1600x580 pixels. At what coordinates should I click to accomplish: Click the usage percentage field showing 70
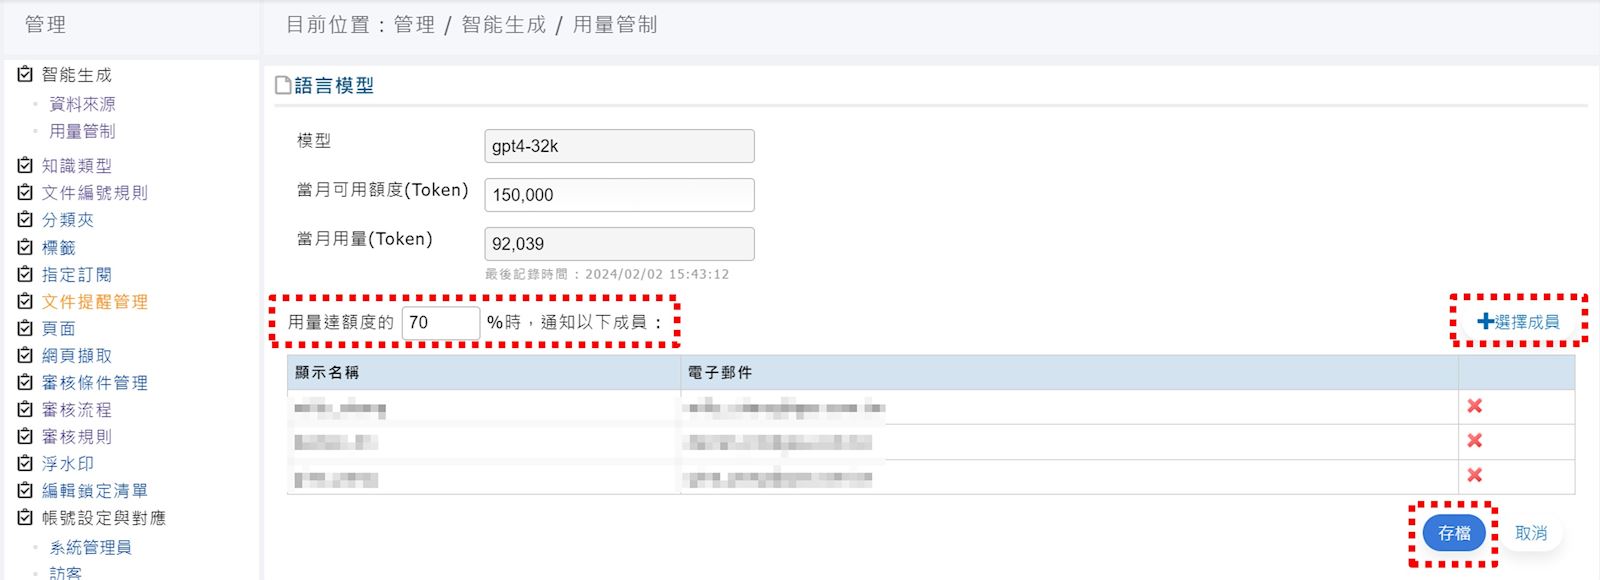click(x=441, y=322)
